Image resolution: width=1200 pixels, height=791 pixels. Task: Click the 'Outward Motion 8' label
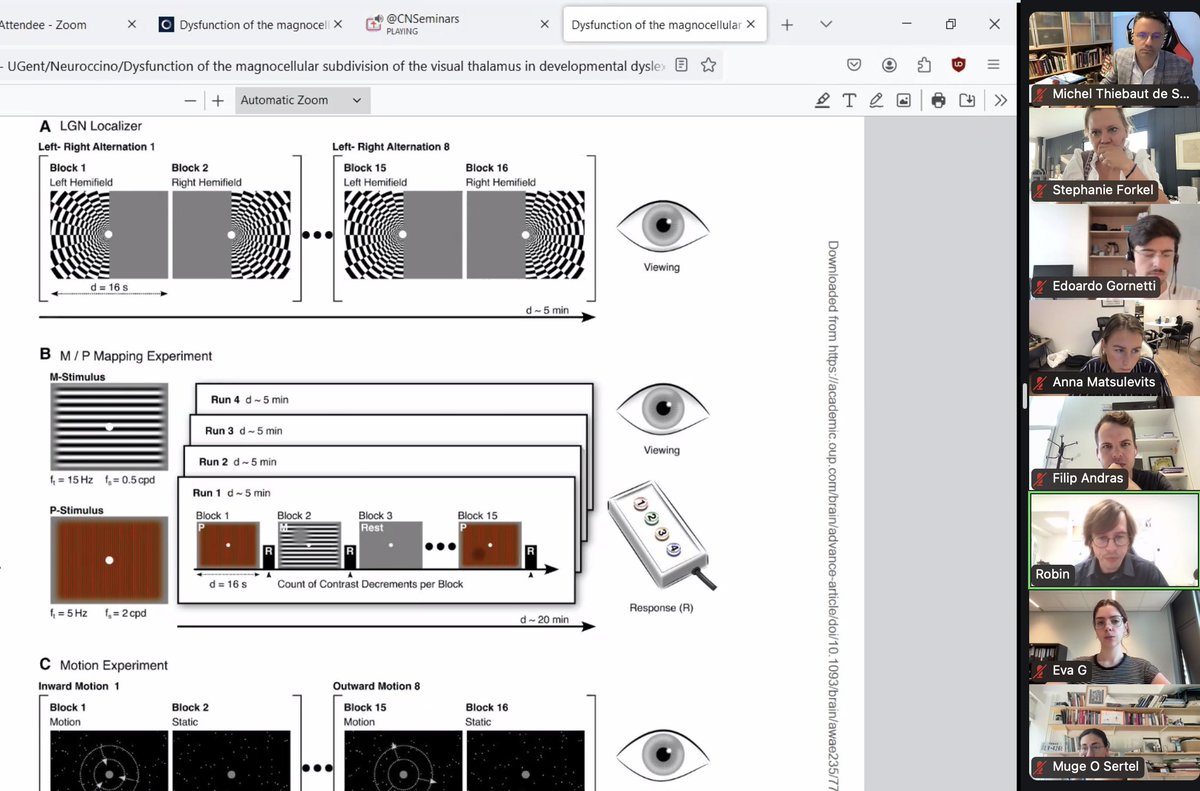tap(376, 686)
